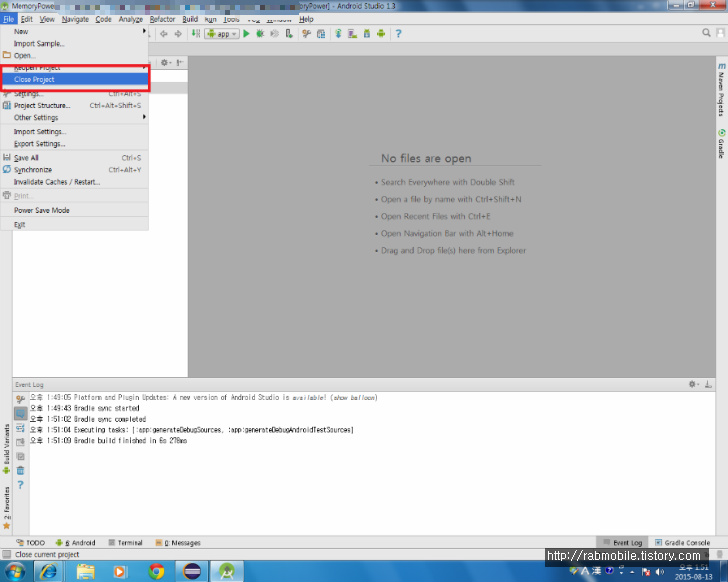The width and height of the screenshot is (728, 582).
Task: Hide the Event Log panel with pin icon
Action: click(x=708, y=384)
